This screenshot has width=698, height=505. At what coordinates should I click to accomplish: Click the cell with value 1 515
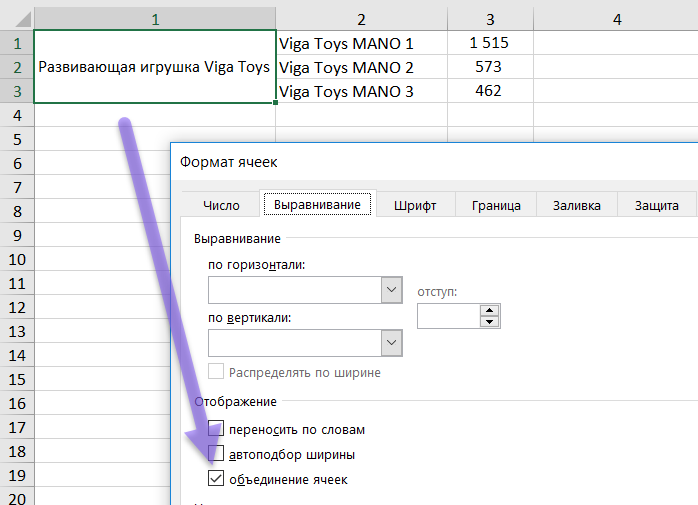(489, 43)
